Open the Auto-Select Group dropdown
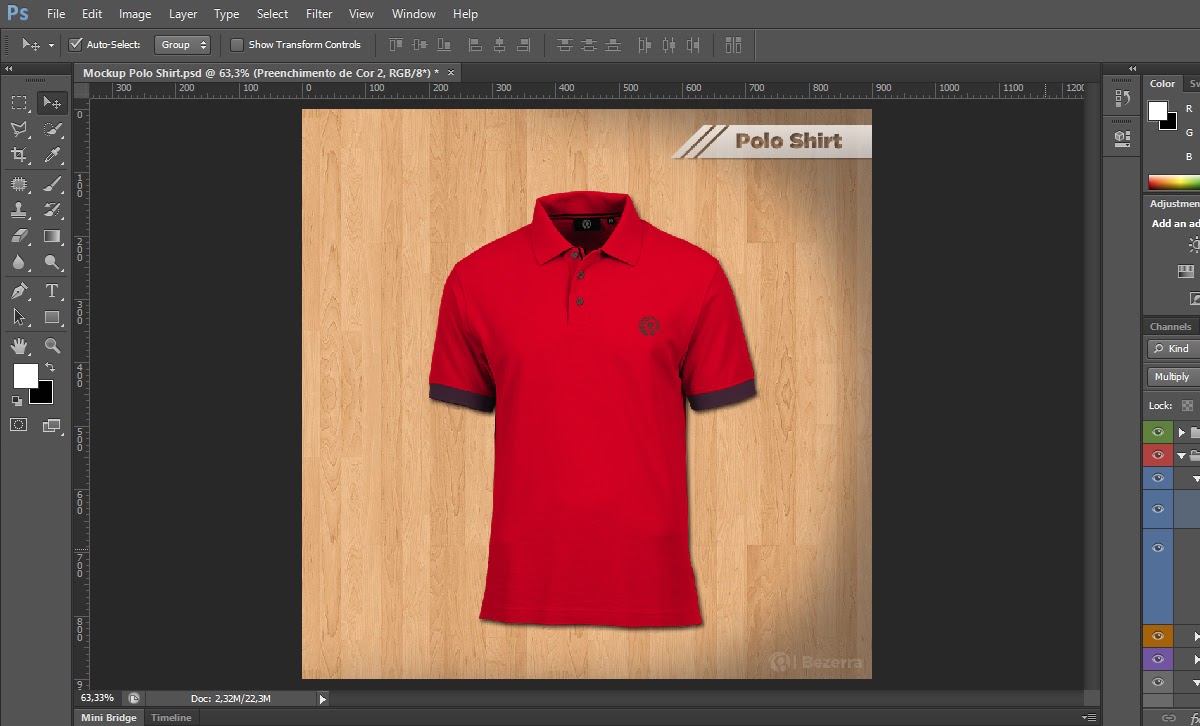1200x726 pixels. 182,44
